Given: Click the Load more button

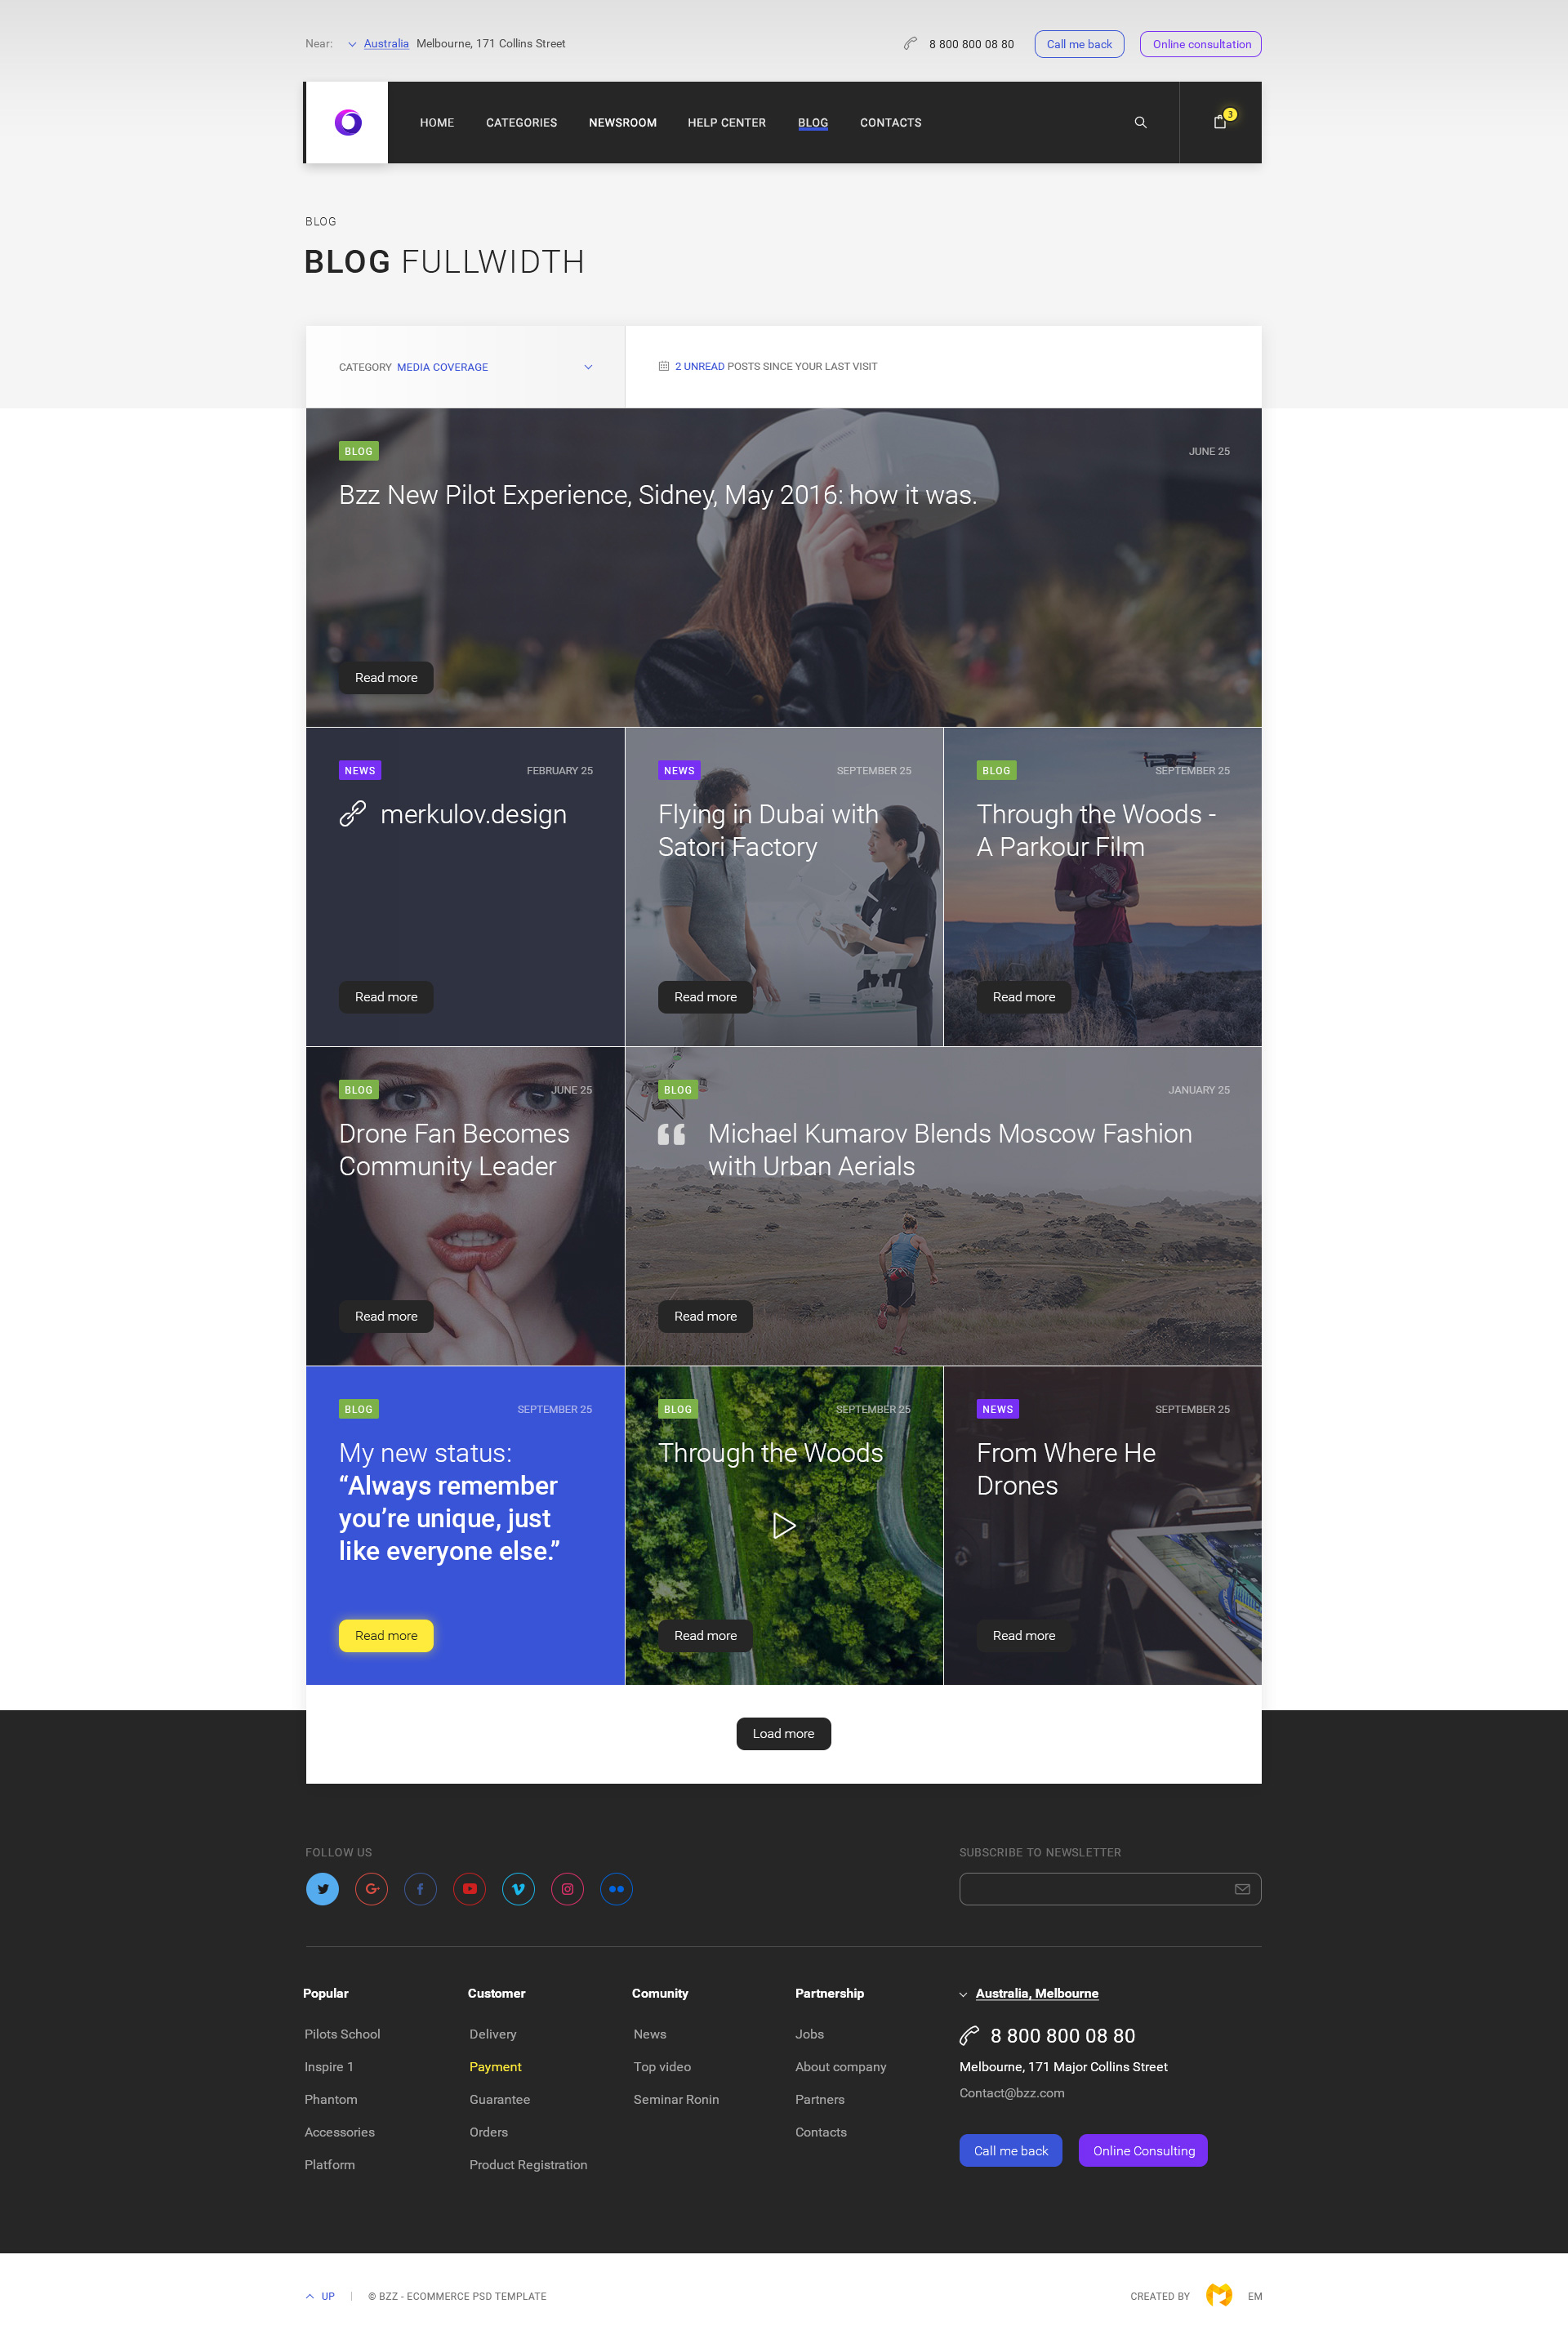Looking at the screenshot, I should click(x=784, y=1733).
